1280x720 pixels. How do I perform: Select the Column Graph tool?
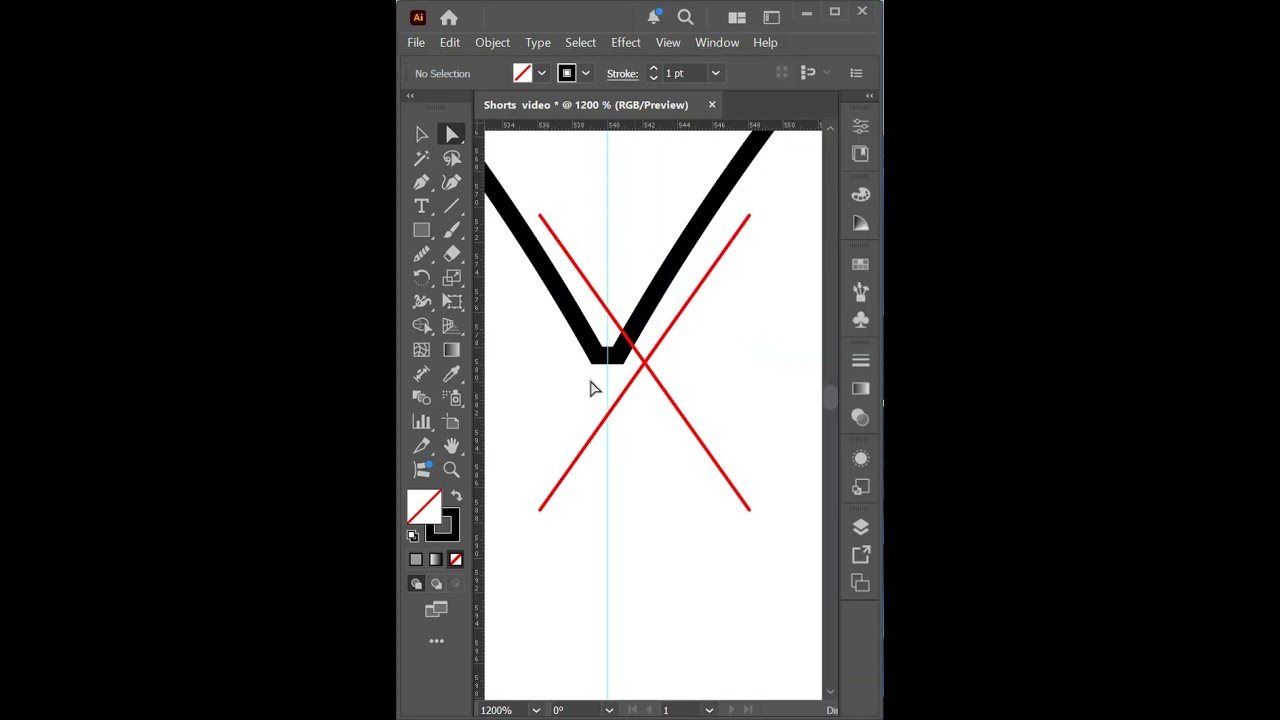tap(422, 422)
